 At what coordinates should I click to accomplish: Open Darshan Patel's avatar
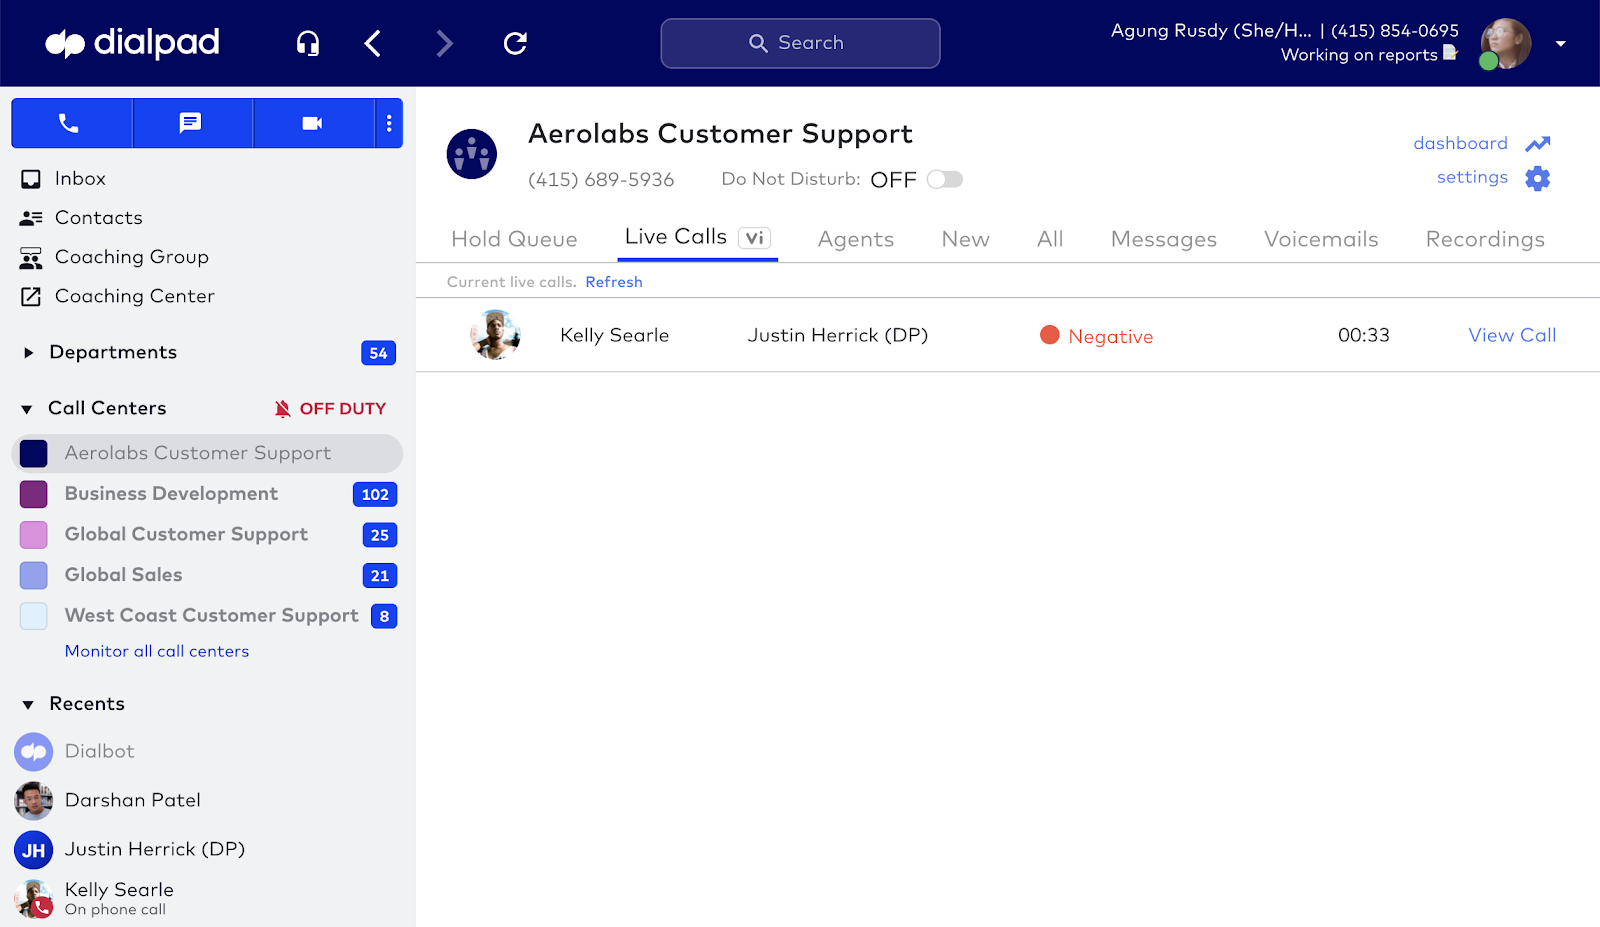(x=34, y=801)
